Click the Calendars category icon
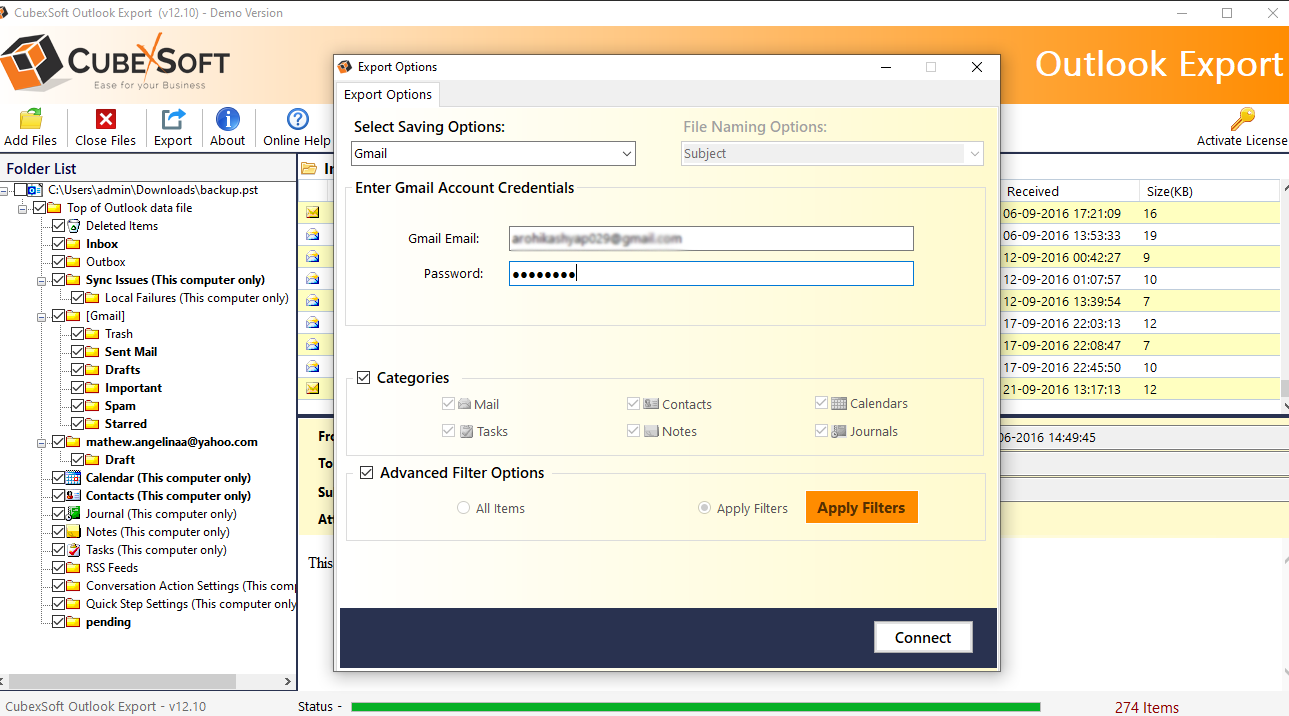 (839, 403)
